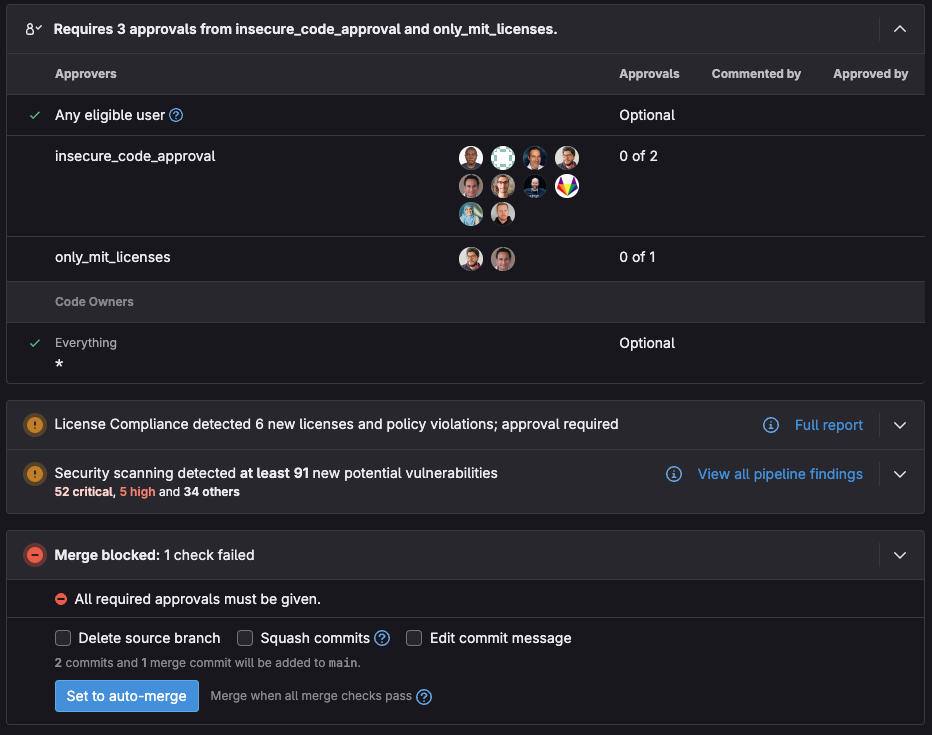Open View all pipeline findings
The image size is (932, 735).
pos(780,474)
